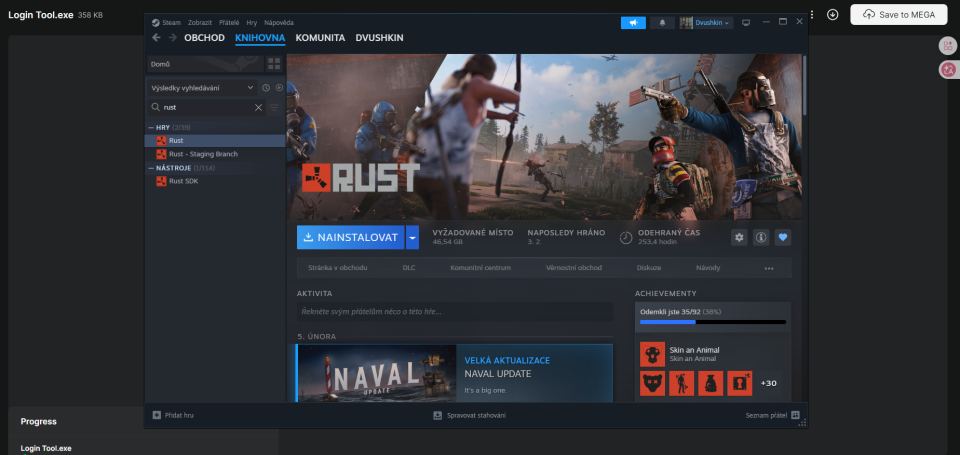The width and height of the screenshot is (960, 455).
Task: Click the recent activity clock icon
Action: pos(266,88)
